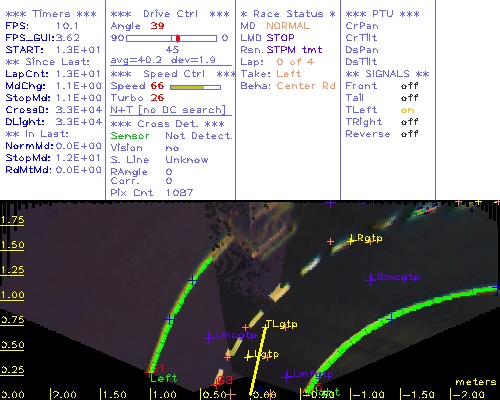The width and height of the screenshot is (500, 400).
Task: Click the yellow steering direction line
Action: point(258,362)
